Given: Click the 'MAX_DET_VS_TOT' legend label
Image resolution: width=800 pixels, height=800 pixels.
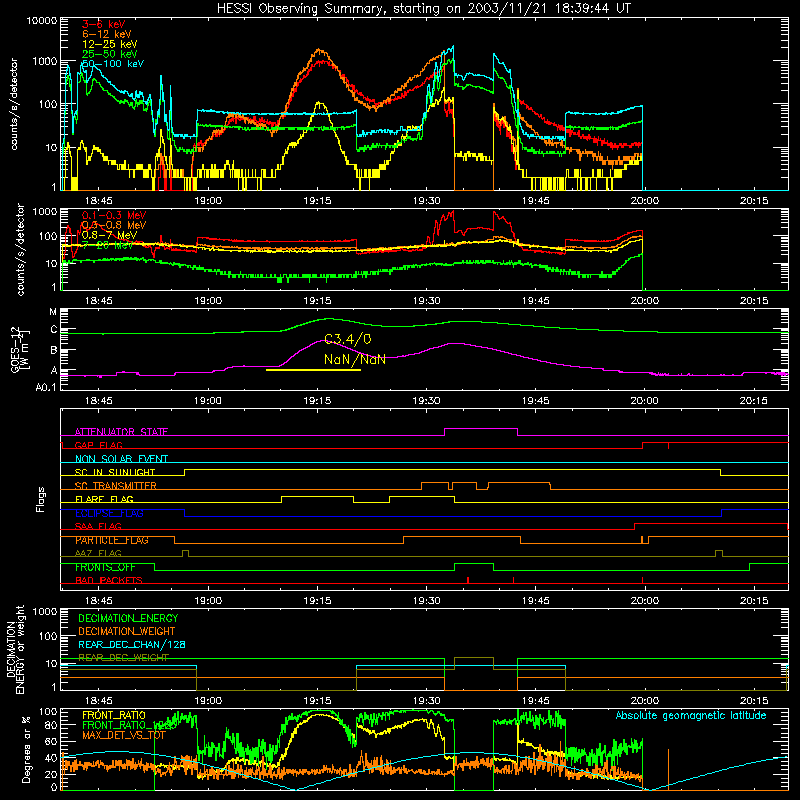Looking at the screenshot, I should (124, 735).
